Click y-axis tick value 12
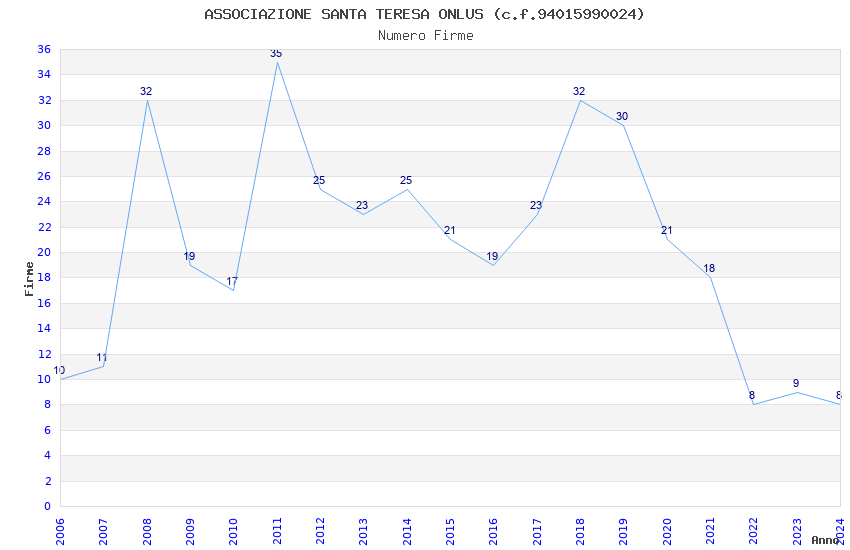The height and width of the screenshot is (550, 850). pyautogui.click(x=44, y=354)
